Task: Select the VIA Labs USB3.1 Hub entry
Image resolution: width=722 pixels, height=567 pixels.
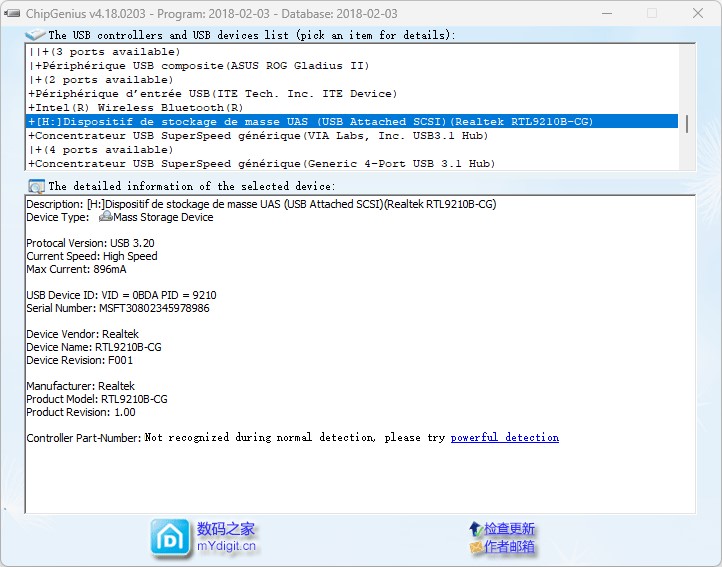Action: 258,136
